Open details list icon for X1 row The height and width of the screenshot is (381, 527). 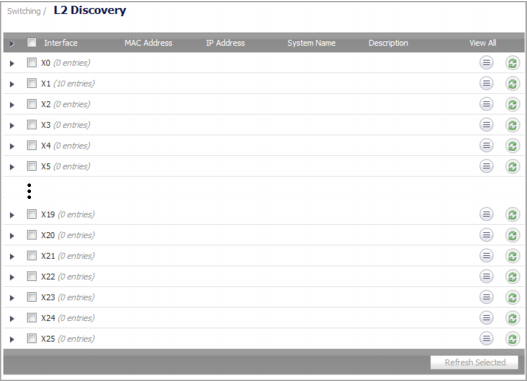(486, 83)
